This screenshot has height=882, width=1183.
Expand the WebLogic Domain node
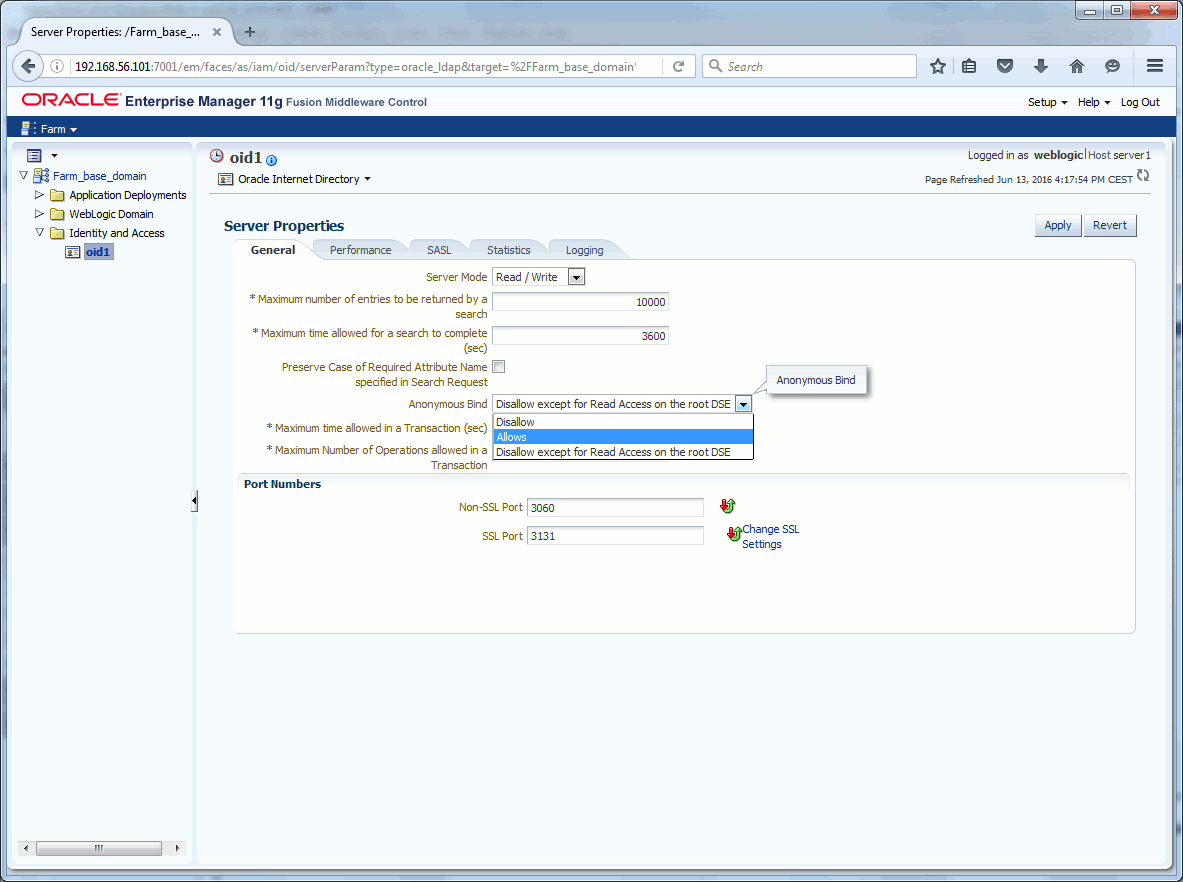pos(39,214)
